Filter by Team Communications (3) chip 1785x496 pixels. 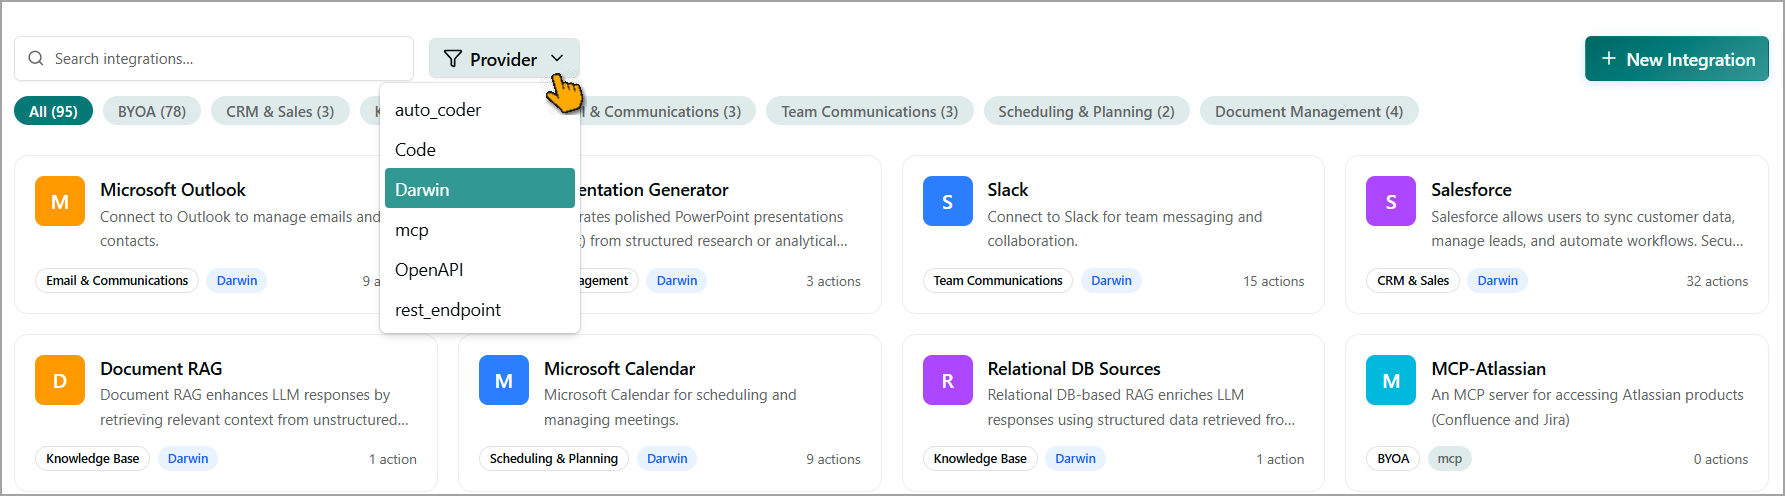870,111
